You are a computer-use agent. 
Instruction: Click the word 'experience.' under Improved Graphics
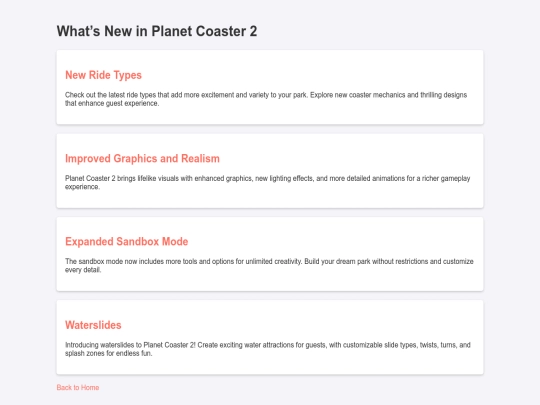pos(82,187)
